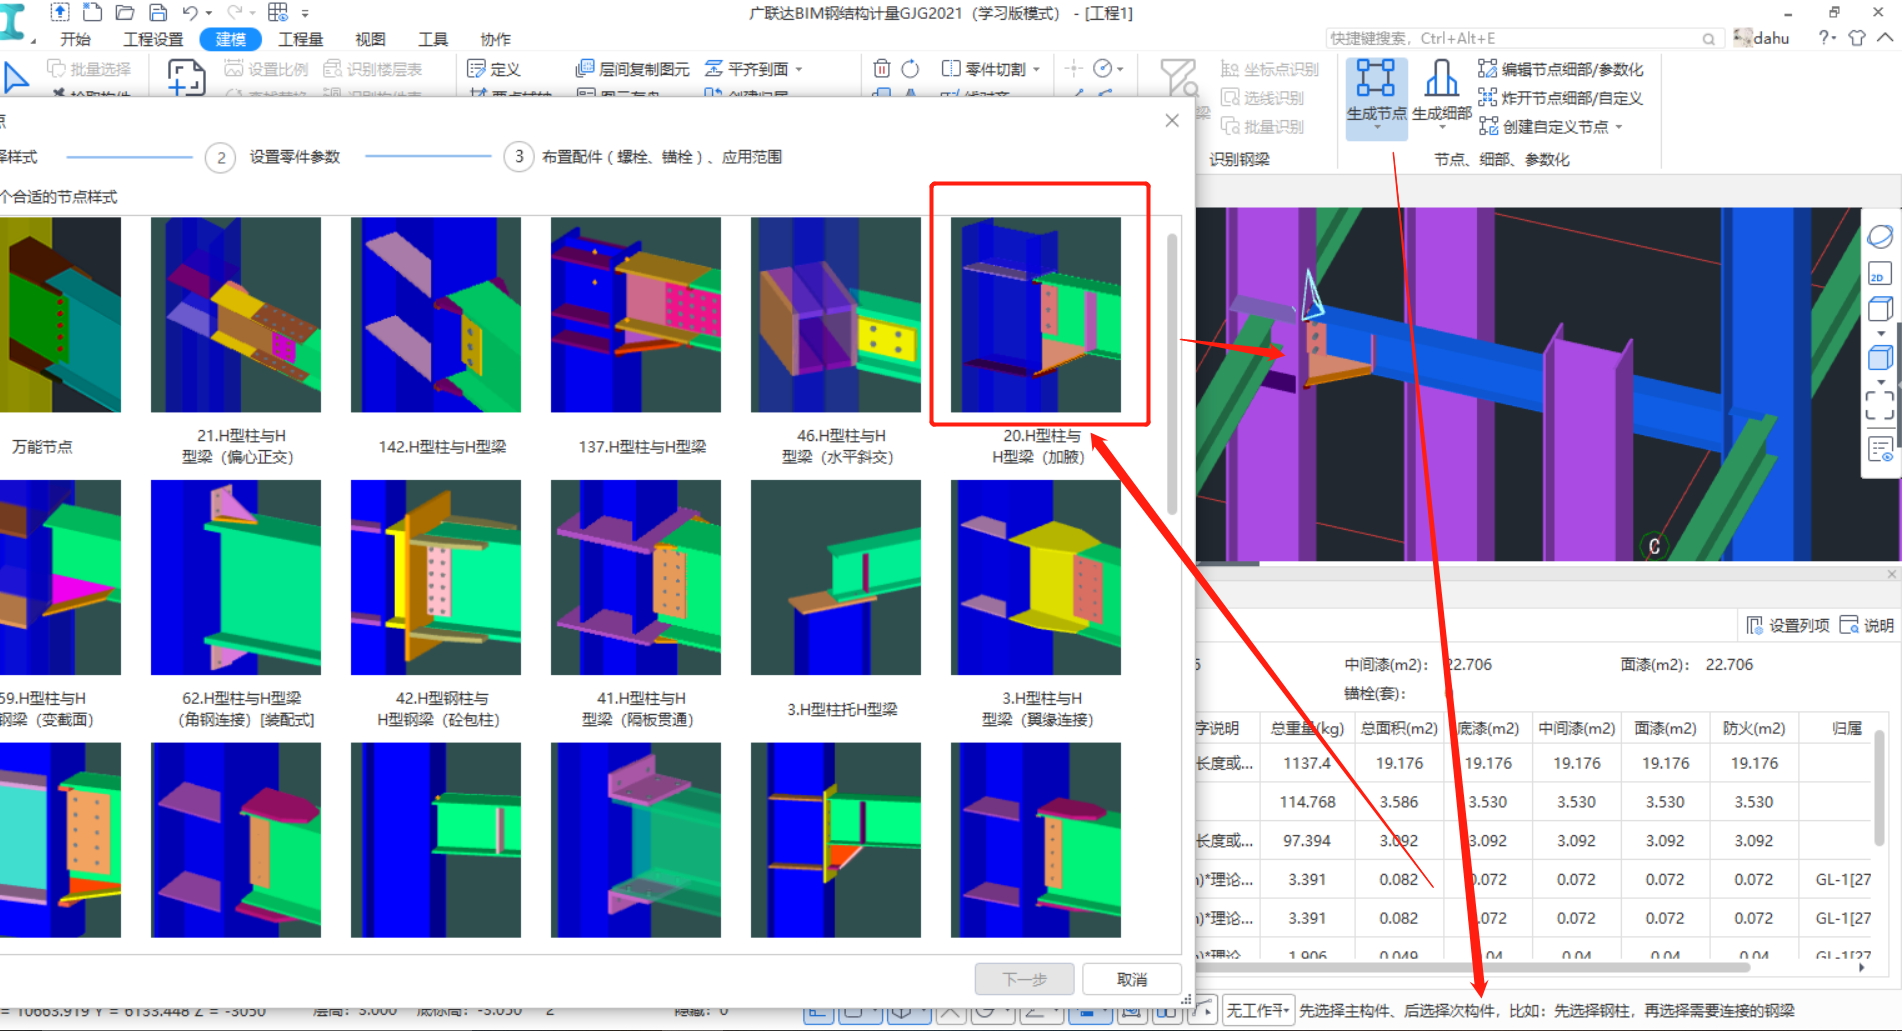The width and height of the screenshot is (1902, 1031).
Task: Click the 设置列项 set columns icon
Action: pos(1755,625)
